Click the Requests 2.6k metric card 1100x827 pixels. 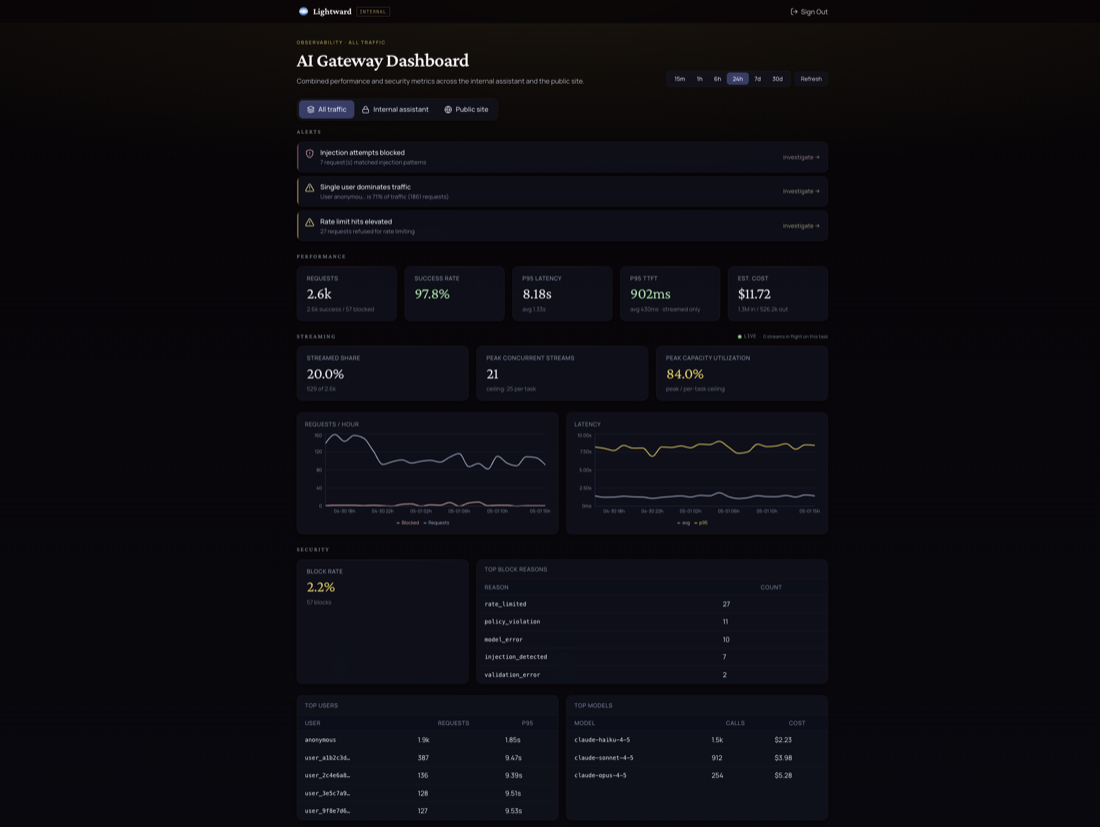pos(347,294)
